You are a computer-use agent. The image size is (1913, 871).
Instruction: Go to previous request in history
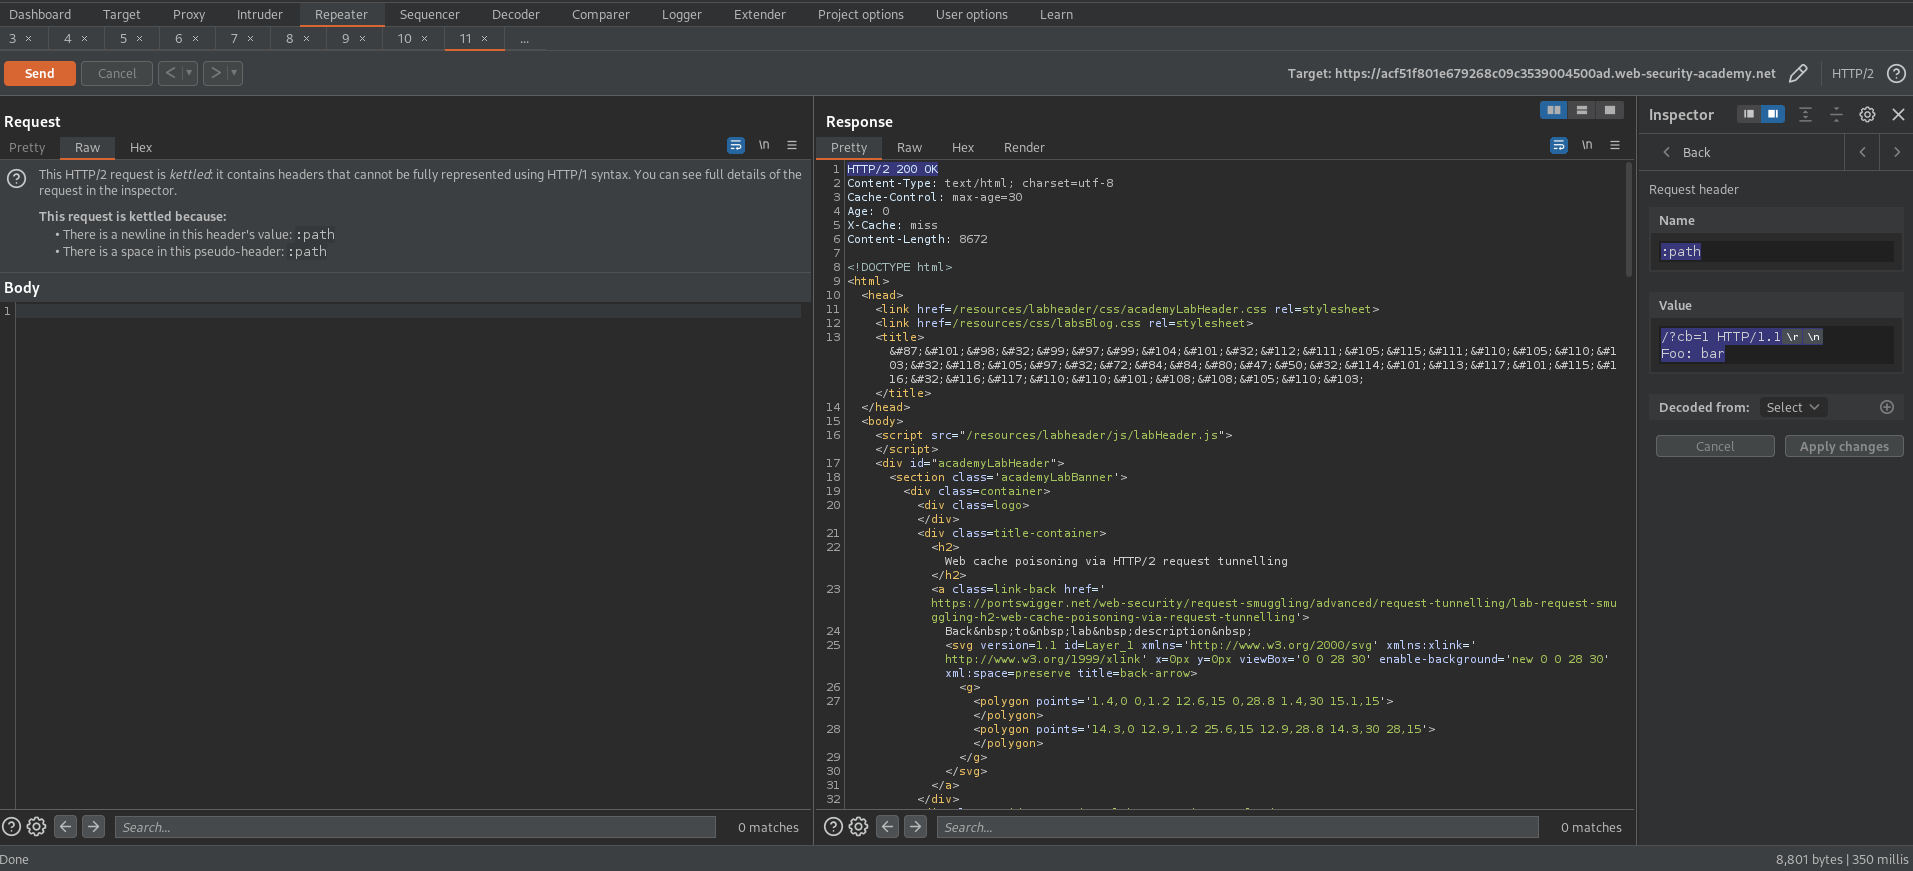pos(170,73)
